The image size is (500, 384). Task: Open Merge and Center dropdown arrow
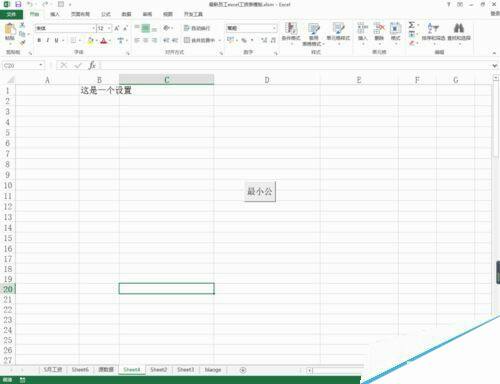220,40
